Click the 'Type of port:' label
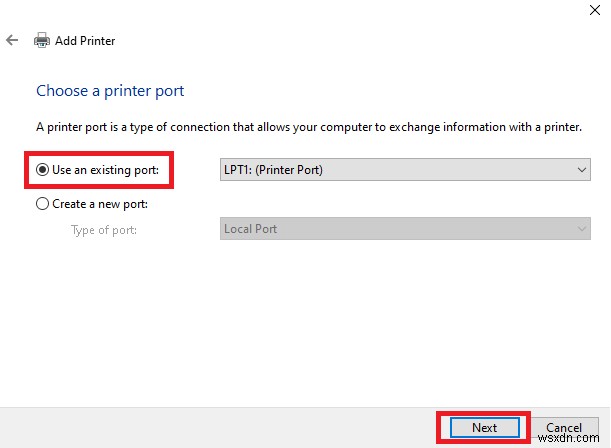The image size is (611, 448). pos(104,229)
